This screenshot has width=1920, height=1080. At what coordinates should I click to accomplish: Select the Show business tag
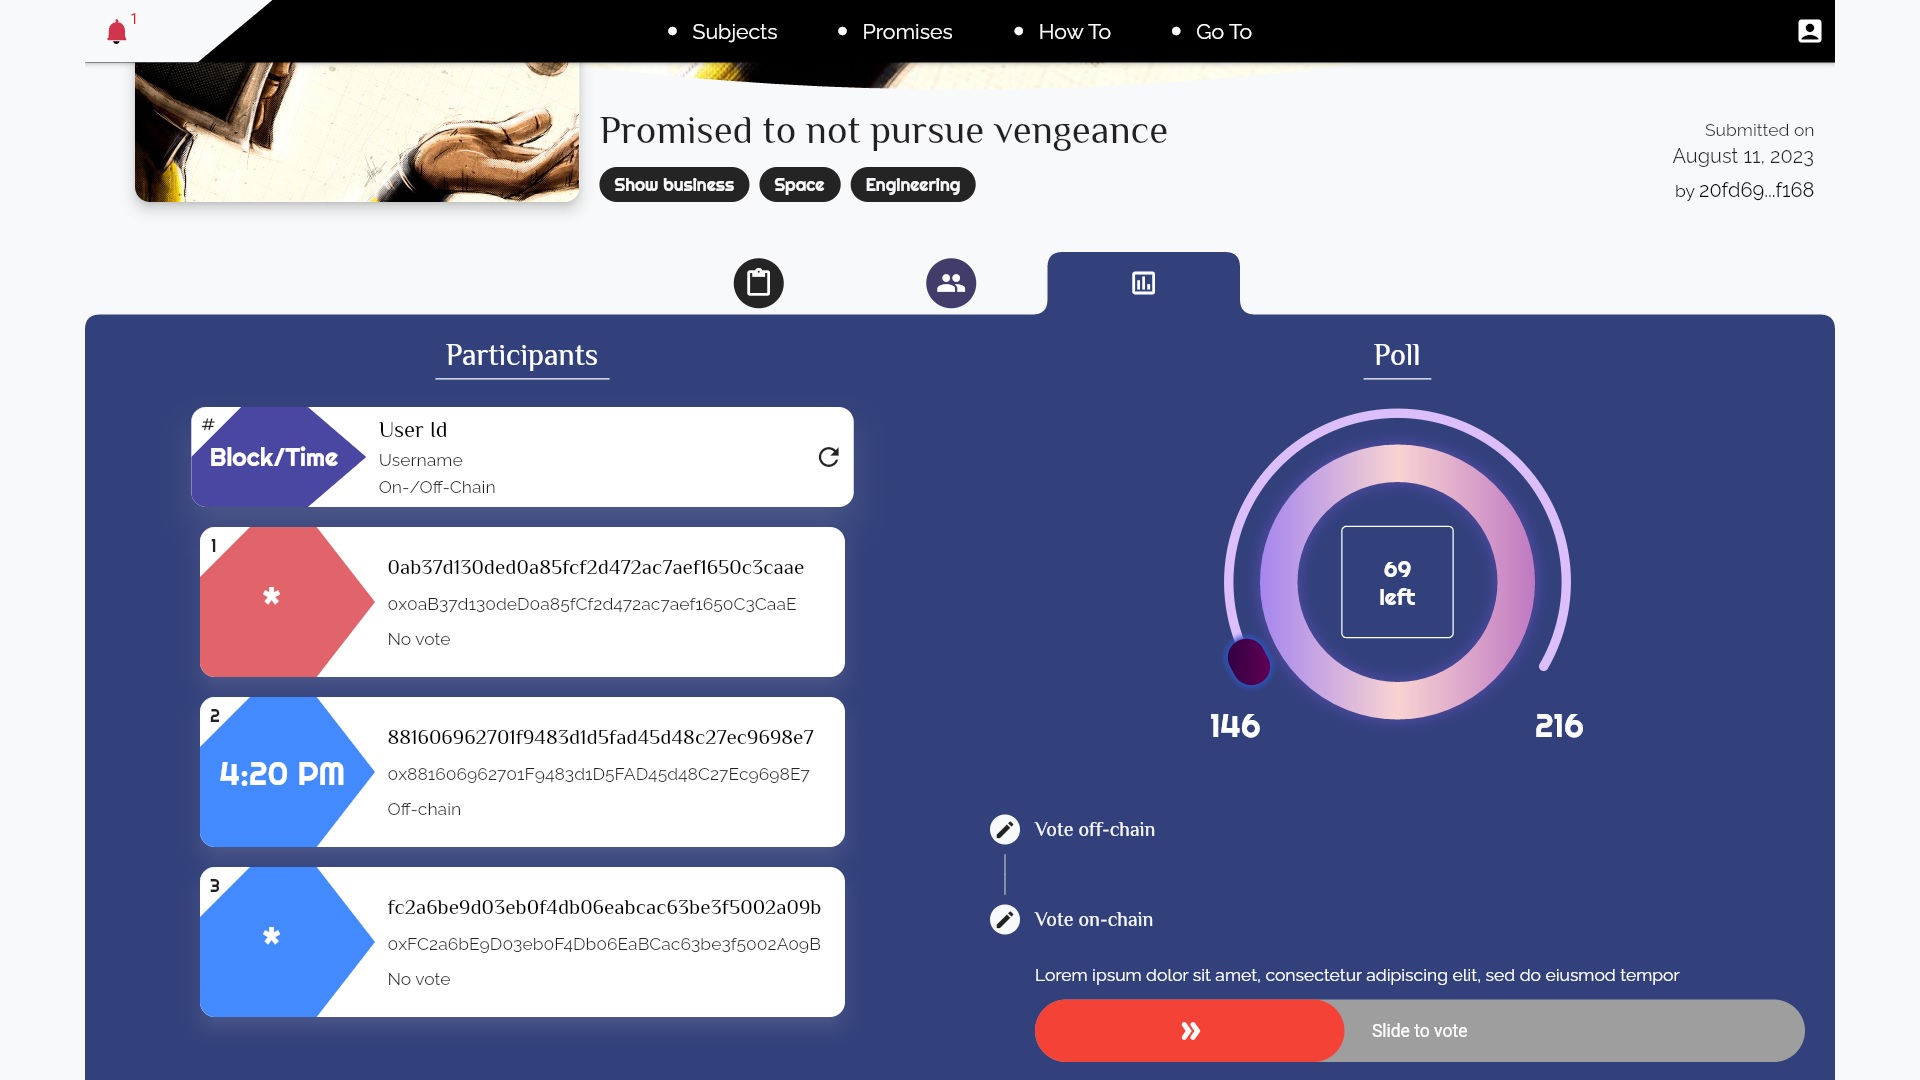click(x=673, y=185)
